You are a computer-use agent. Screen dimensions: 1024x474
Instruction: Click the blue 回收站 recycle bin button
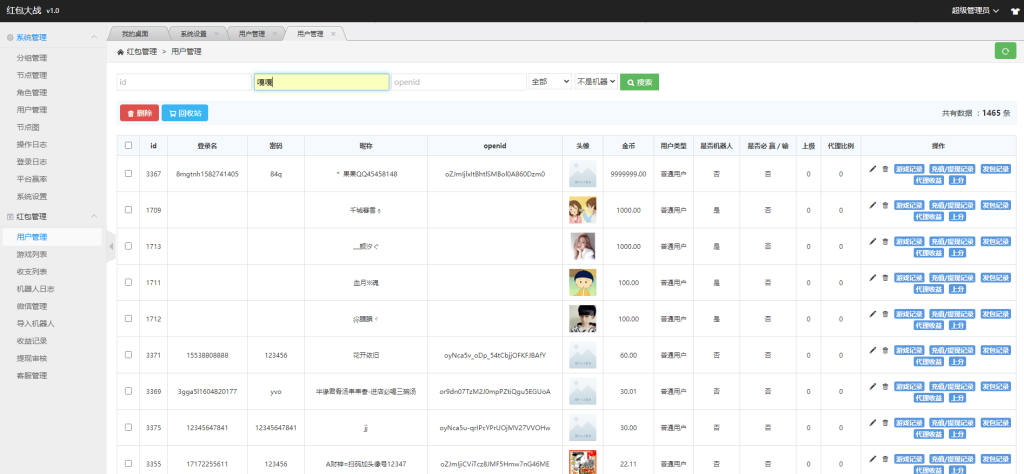coord(185,113)
